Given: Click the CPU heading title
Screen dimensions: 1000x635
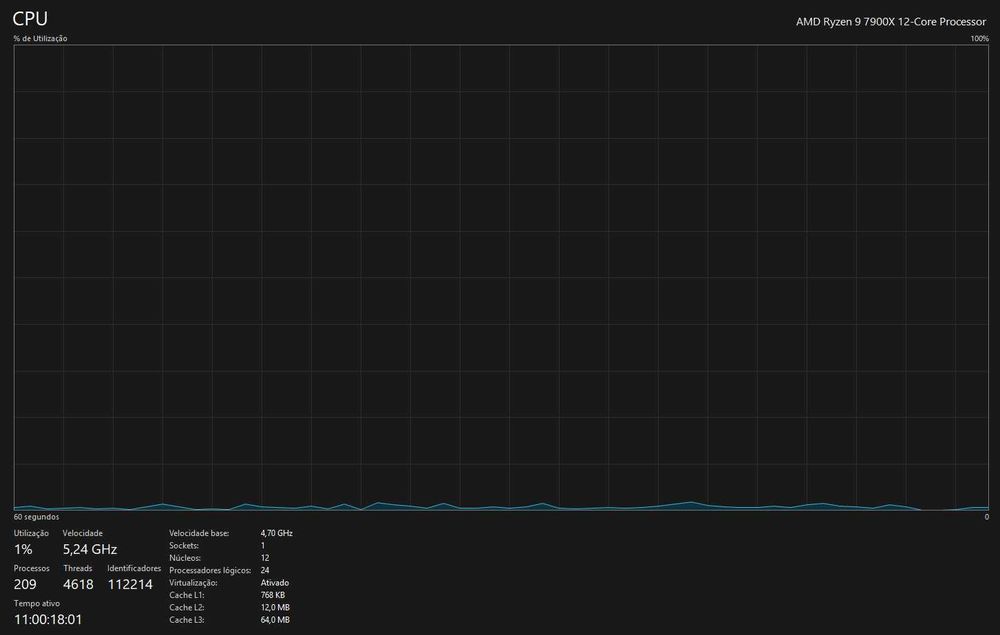Looking at the screenshot, I should tap(30, 18).
